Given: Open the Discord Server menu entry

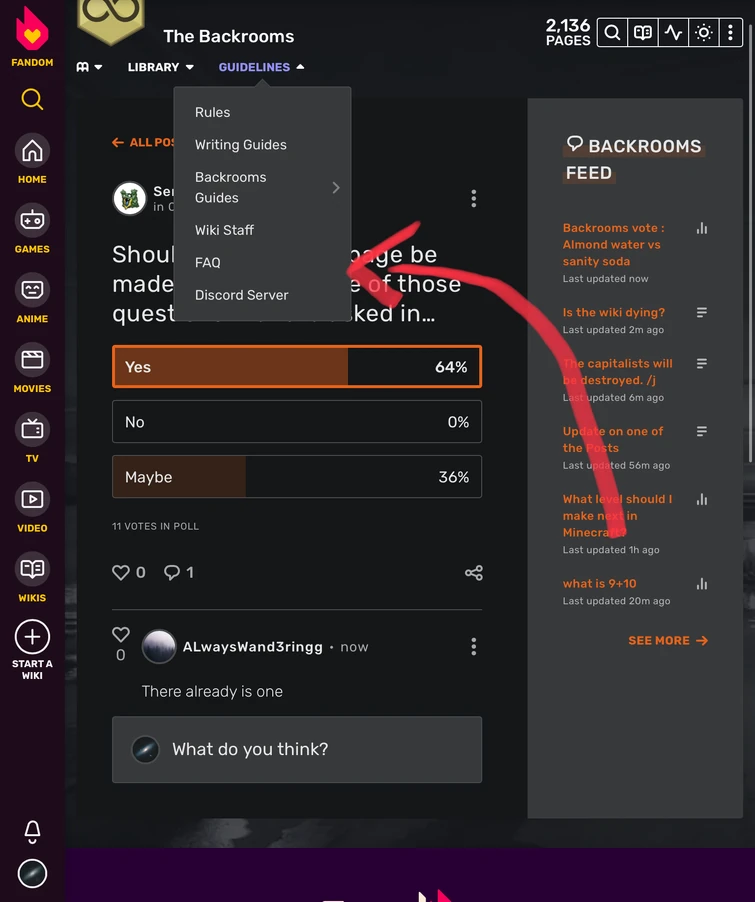Looking at the screenshot, I should [242, 295].
